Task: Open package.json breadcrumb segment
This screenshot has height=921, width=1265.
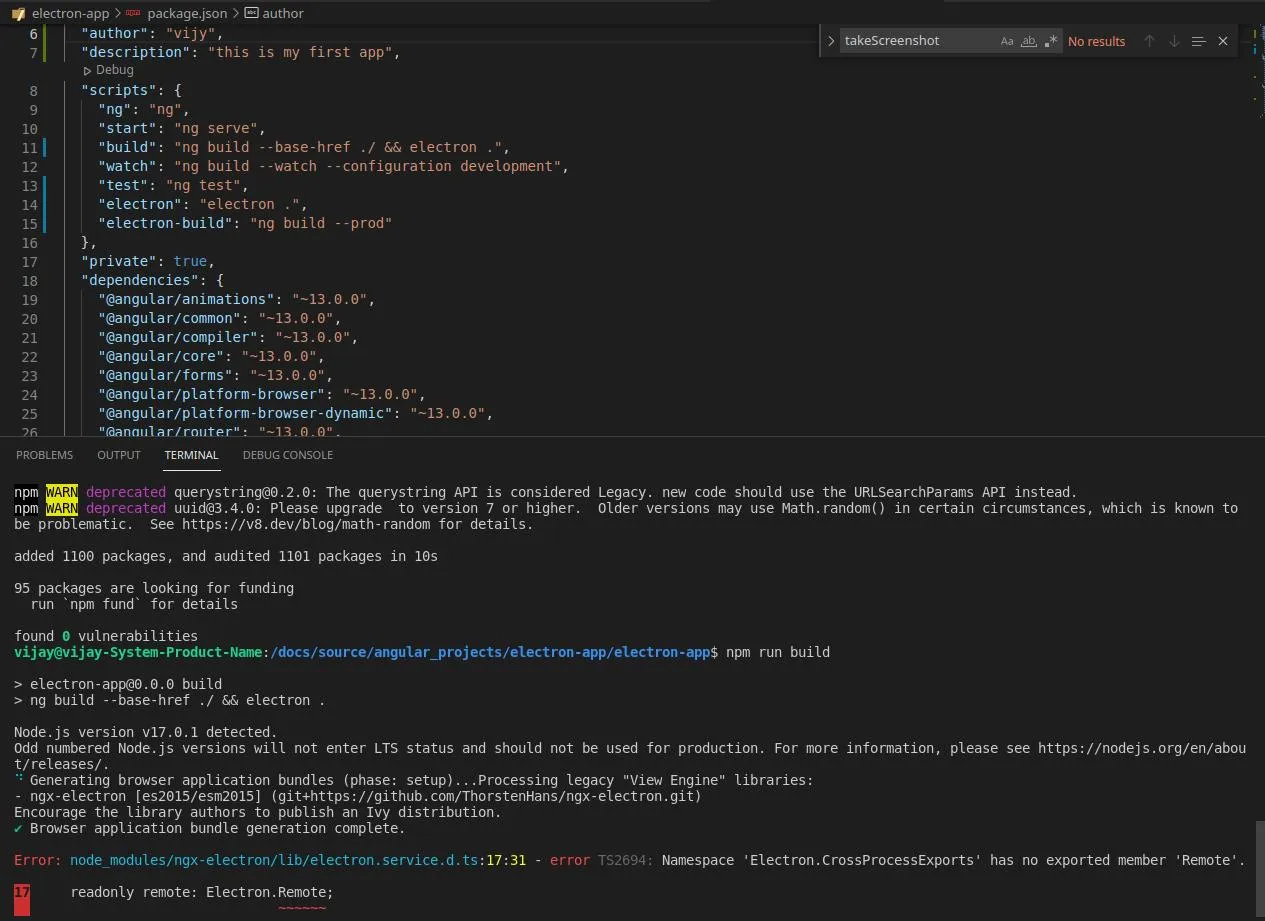Action: click(x=187, y=14)
